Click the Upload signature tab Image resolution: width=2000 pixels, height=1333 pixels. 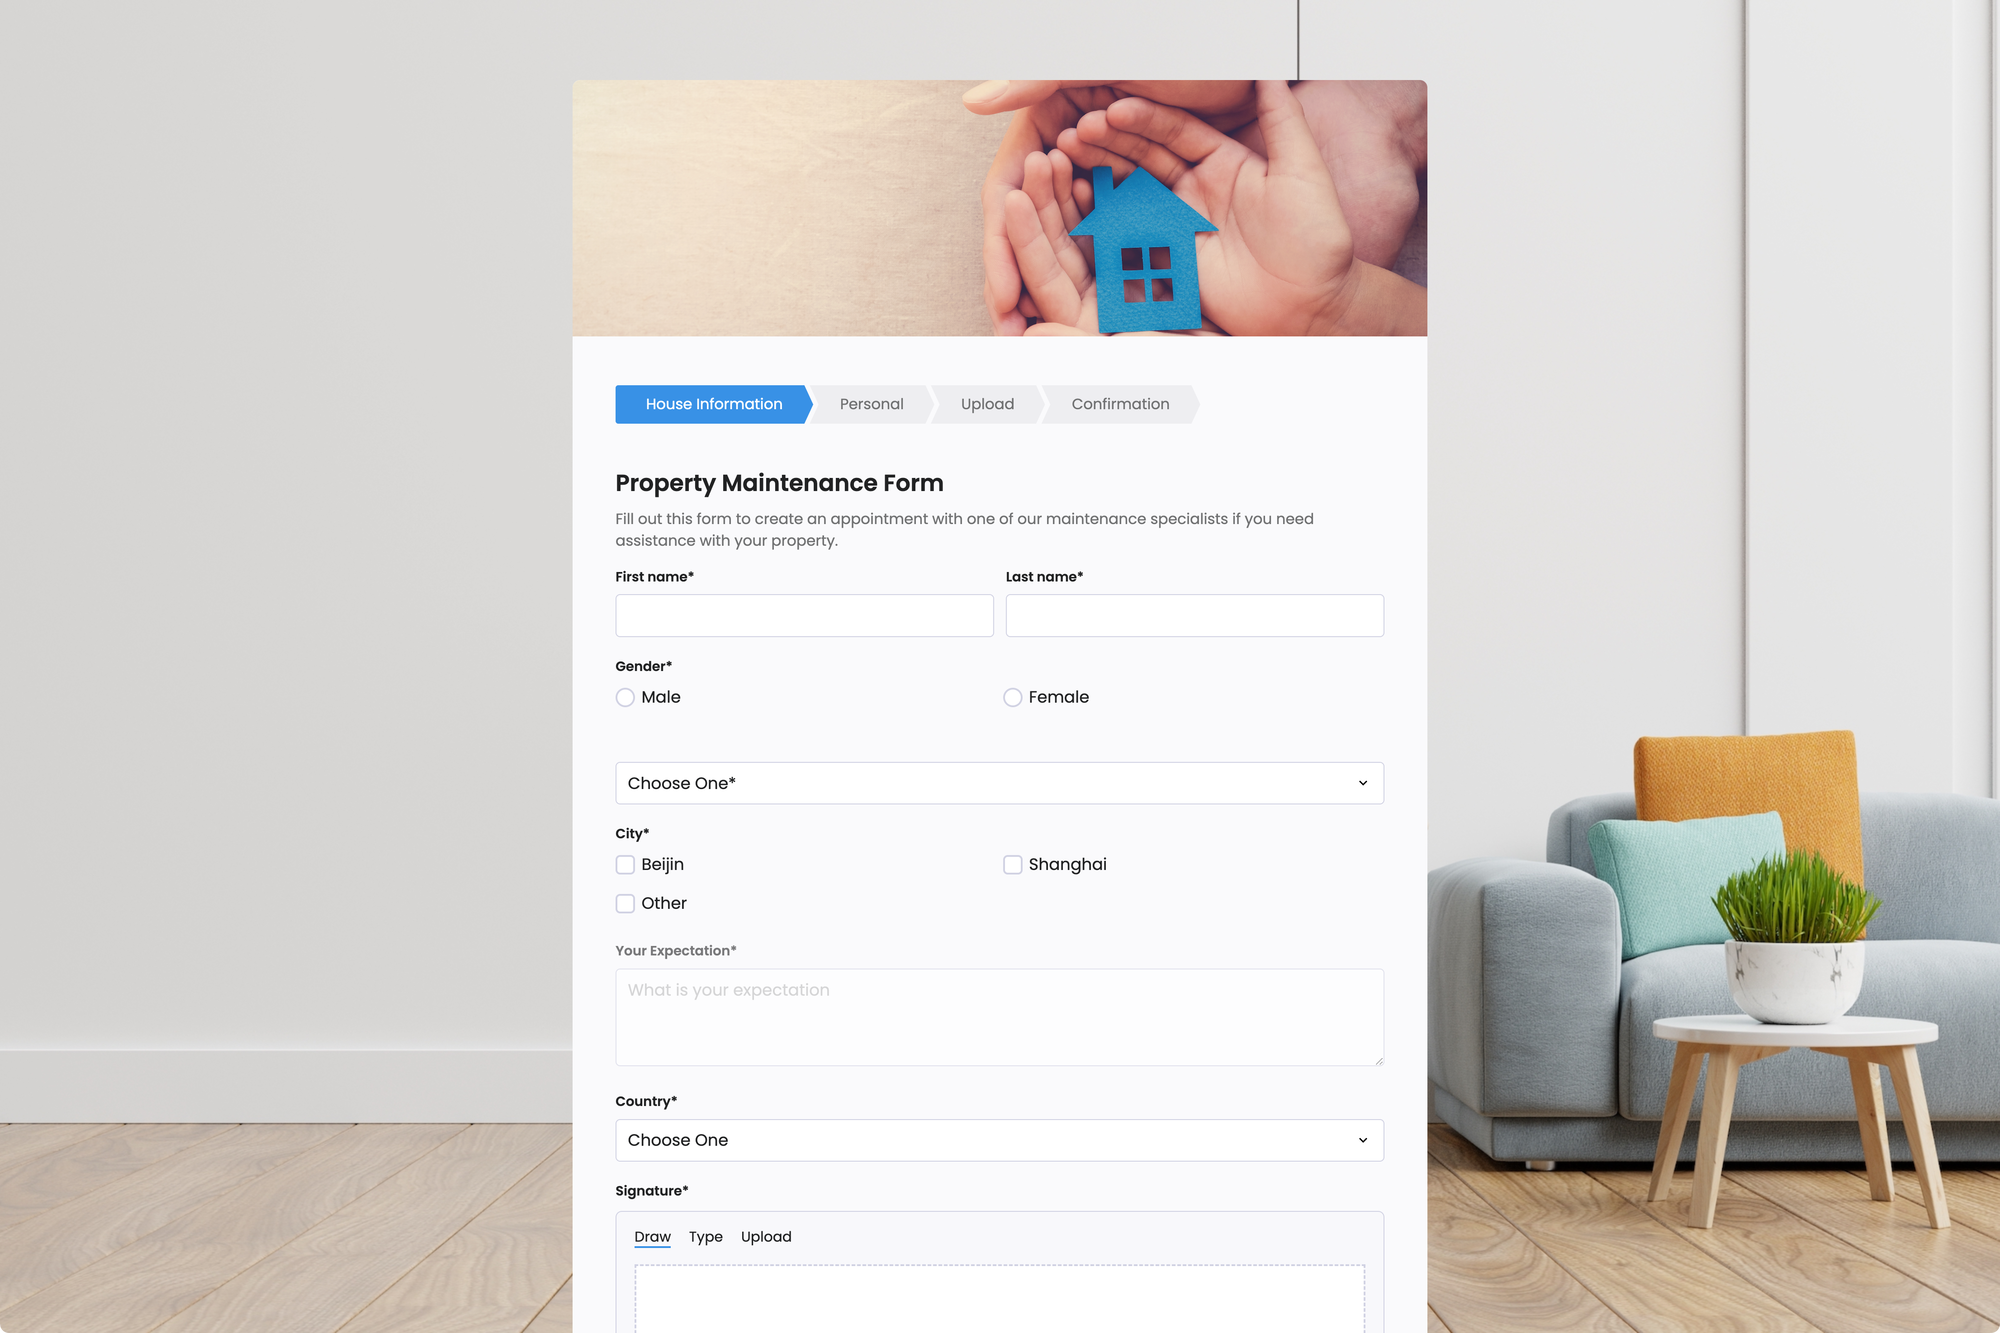pos(766,1236)
